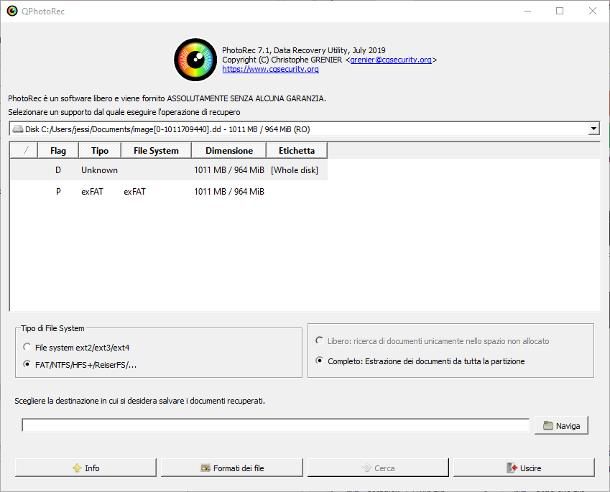
Task: Click the Formati dei file icon
Action: (205, 468)
